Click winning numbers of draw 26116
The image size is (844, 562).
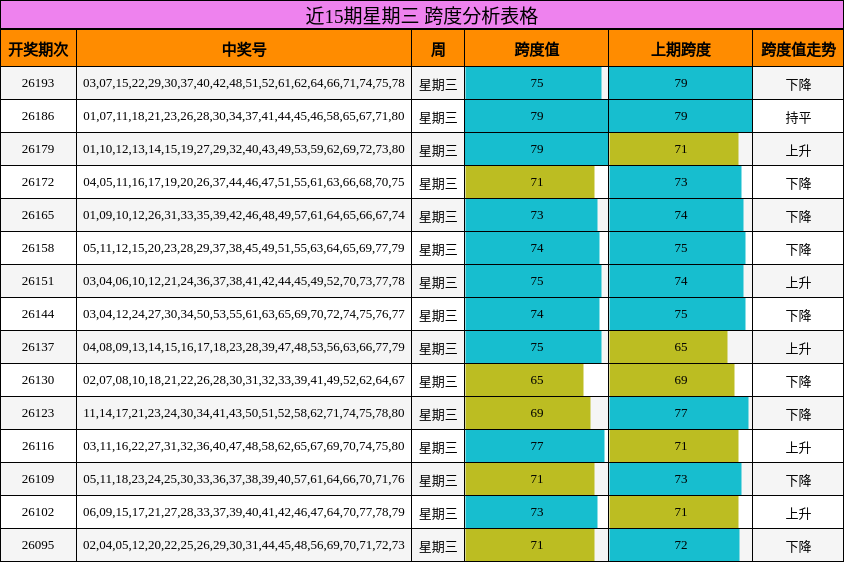pyautogui.click(x=244, y=446)
